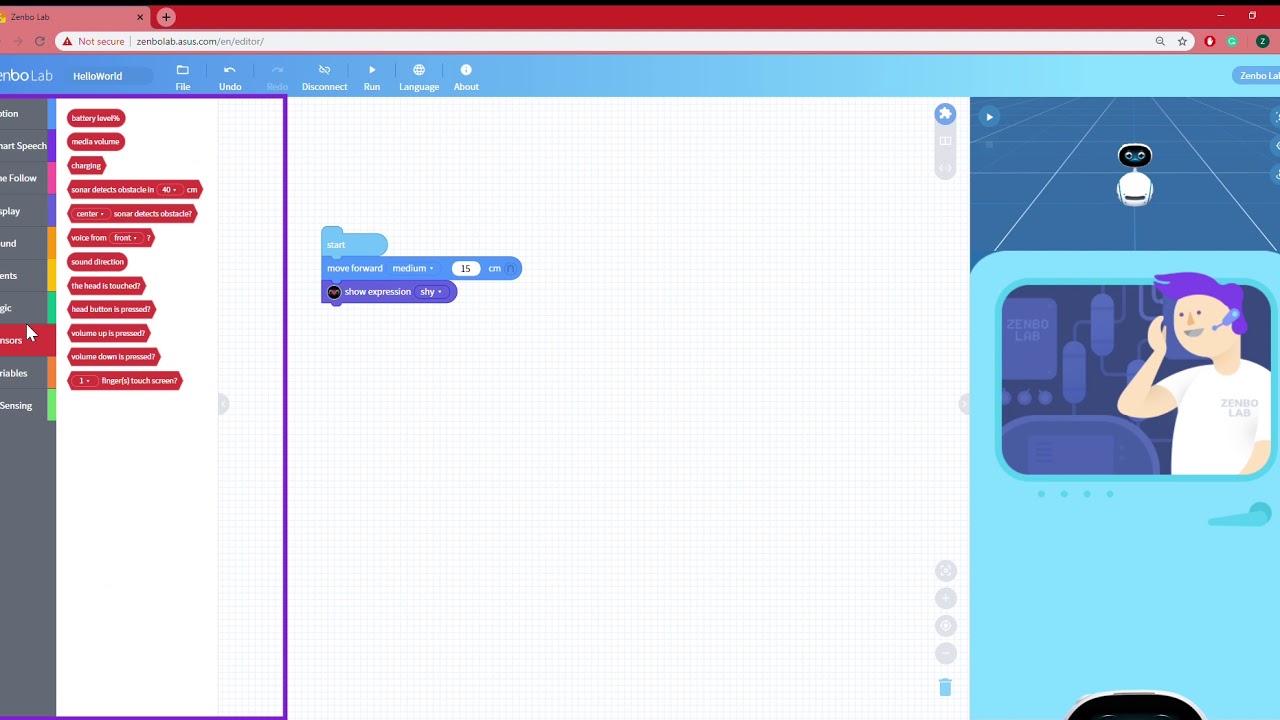Open the File menu
The image size is (1280, 720).
pos(182,77)
